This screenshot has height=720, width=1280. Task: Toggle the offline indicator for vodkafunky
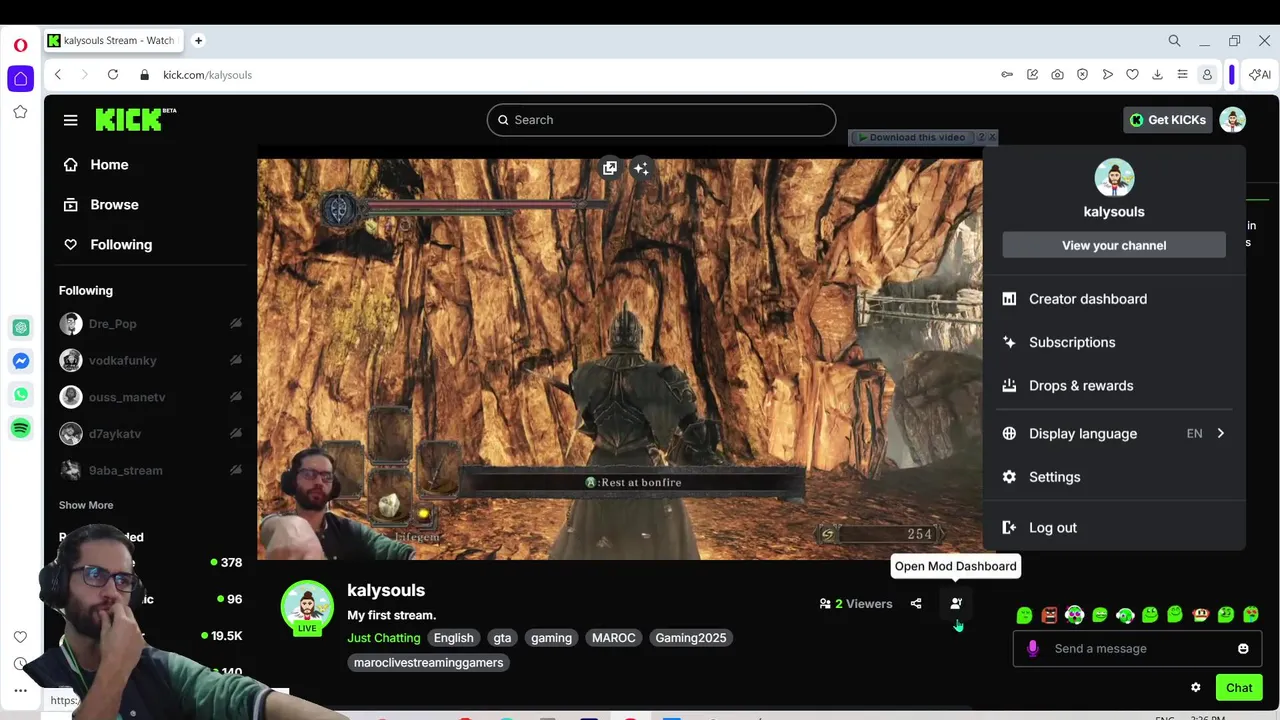(236, 360)
